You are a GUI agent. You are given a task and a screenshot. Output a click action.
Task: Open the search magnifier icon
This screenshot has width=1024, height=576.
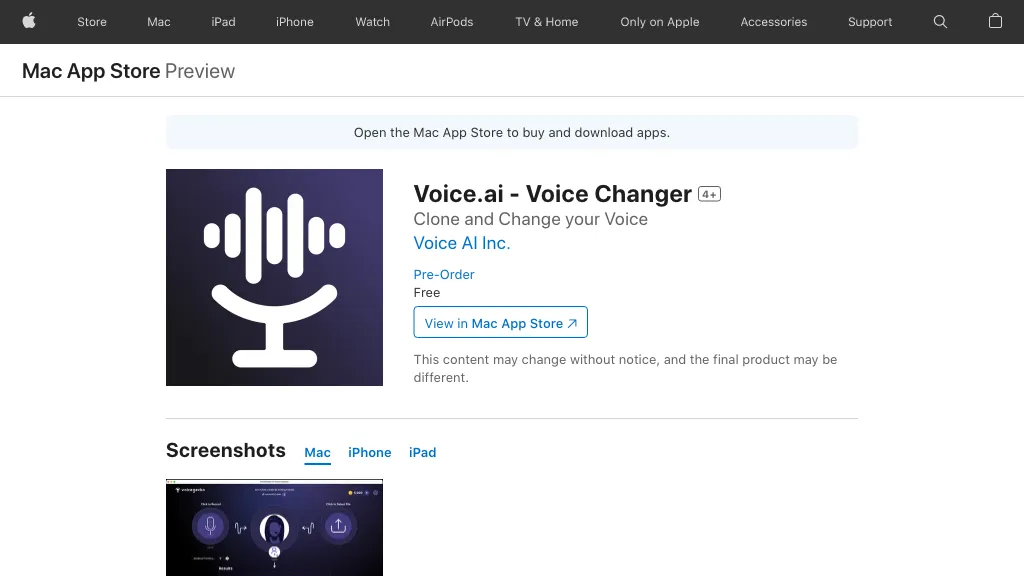click(x=940, y=22)
